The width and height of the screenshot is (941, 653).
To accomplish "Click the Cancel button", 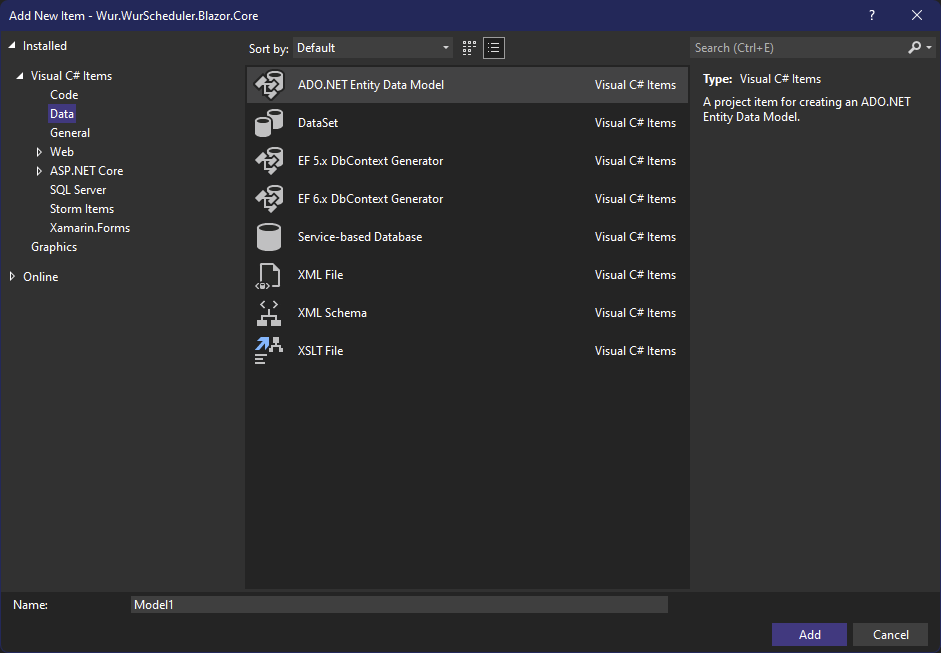I will coord(891,634).
